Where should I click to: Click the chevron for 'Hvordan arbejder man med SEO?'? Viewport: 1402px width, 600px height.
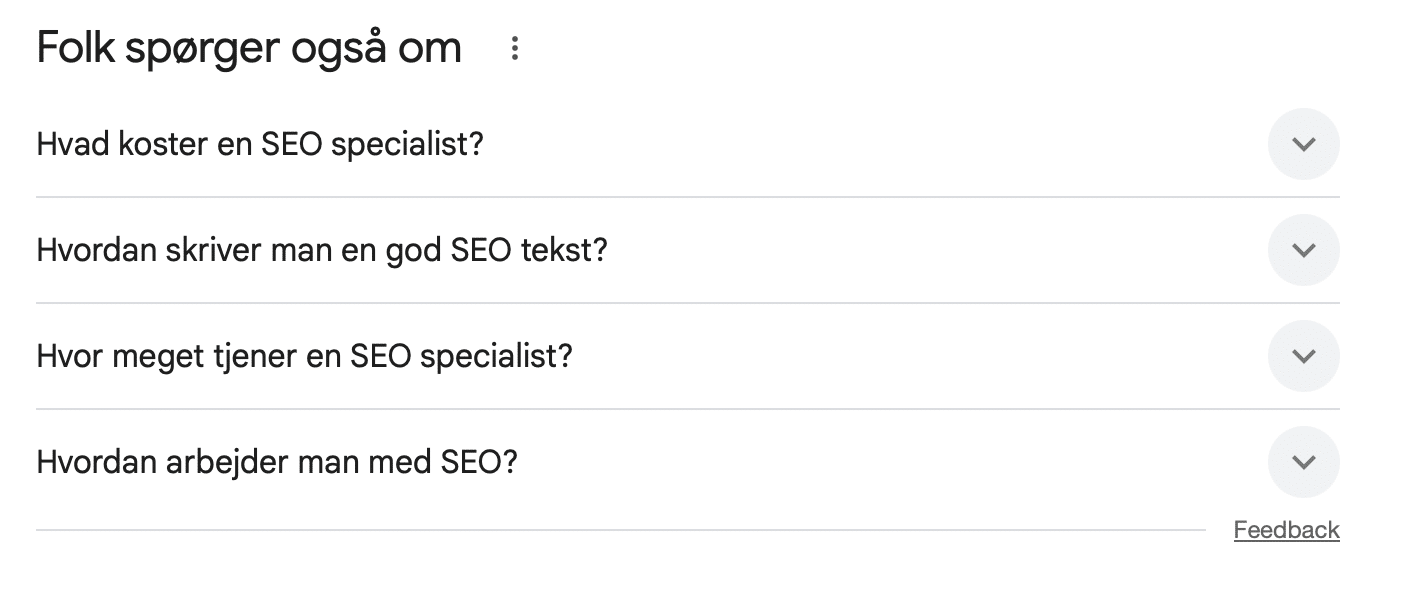click(1303, 462)
